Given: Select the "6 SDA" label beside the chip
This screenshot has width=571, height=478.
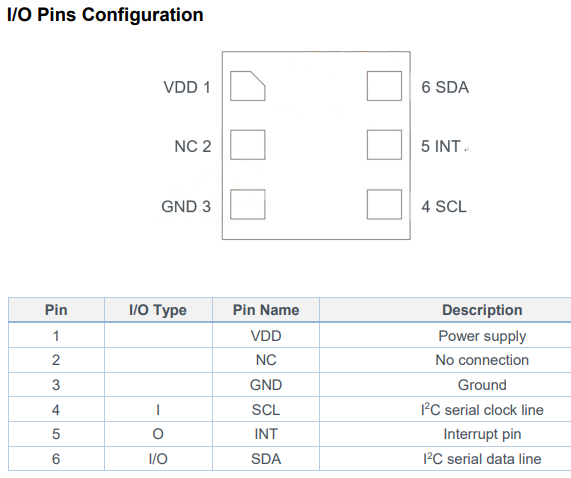Looking at the screenshot, I should pyautogui.click(x=445, y=87).
